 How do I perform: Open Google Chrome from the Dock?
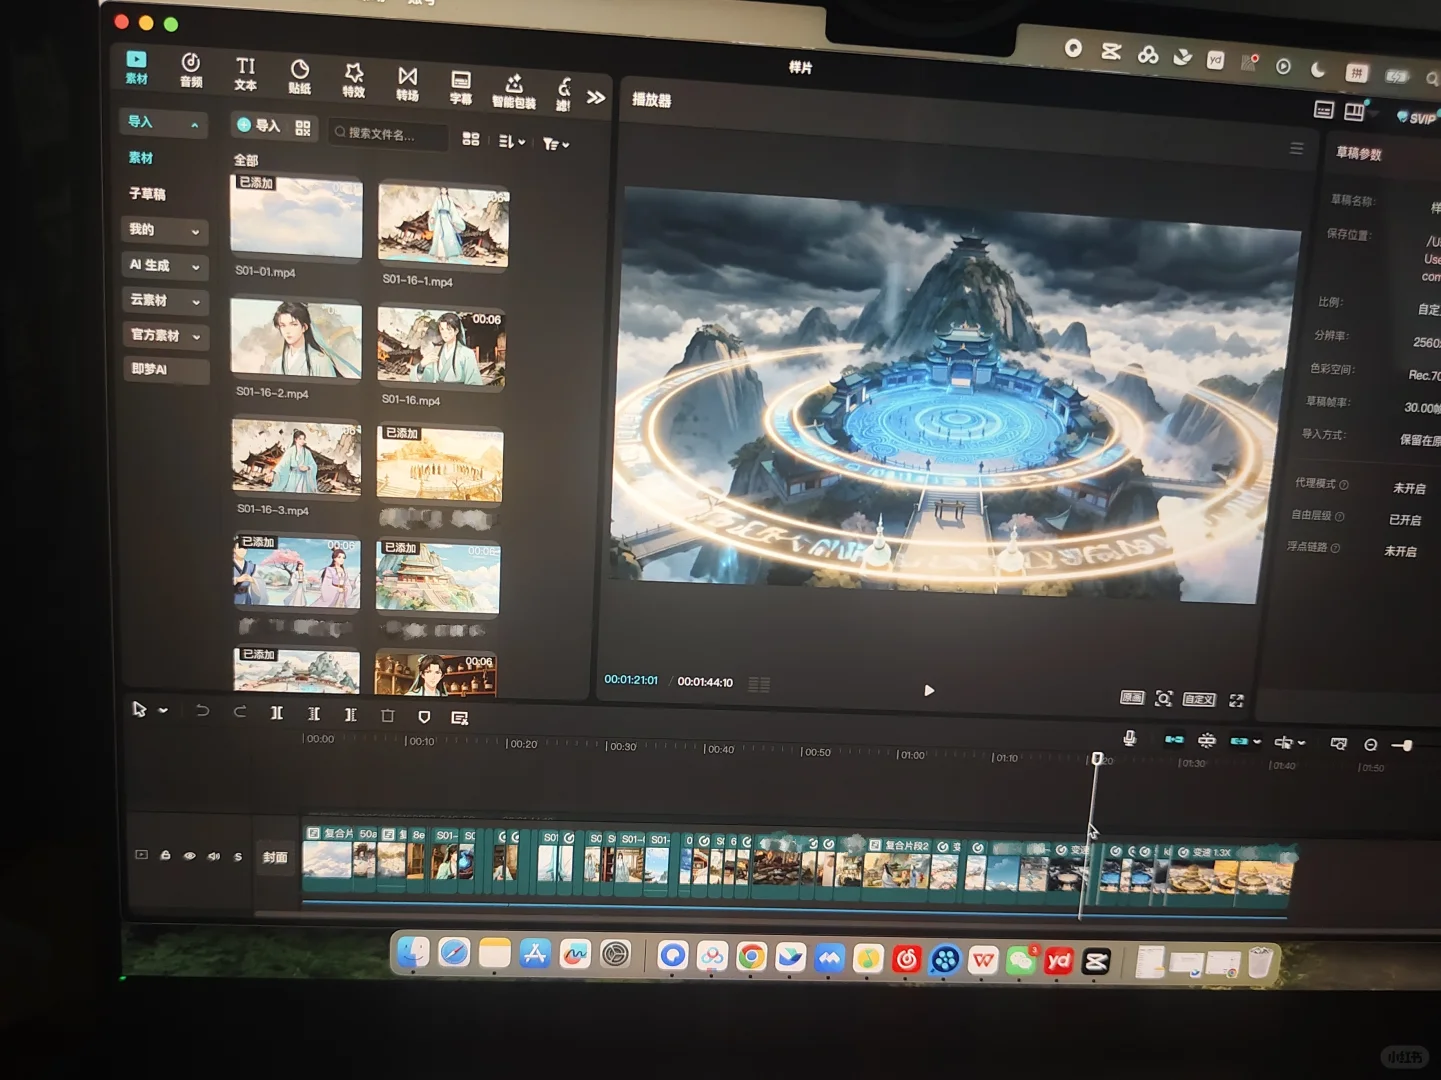[751, 957]
